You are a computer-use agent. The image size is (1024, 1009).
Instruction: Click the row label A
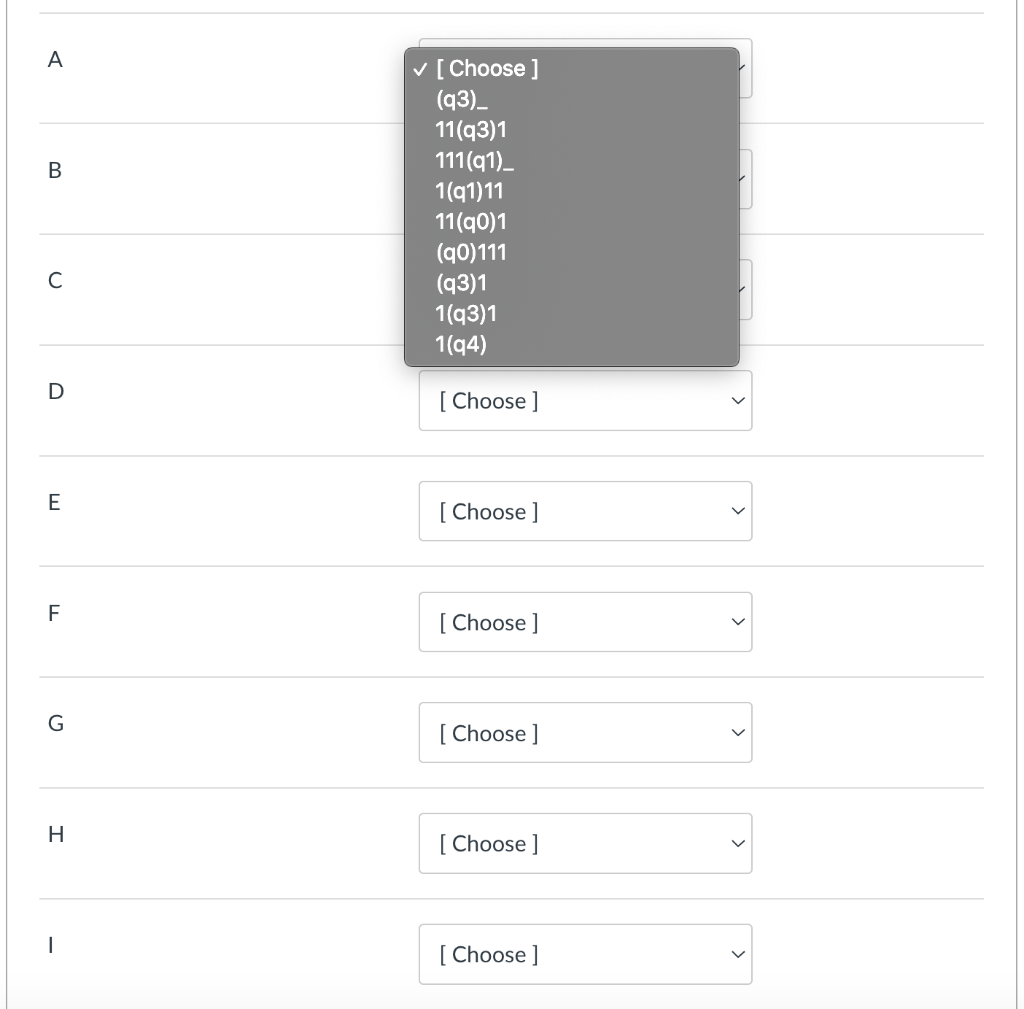[55, 60]
